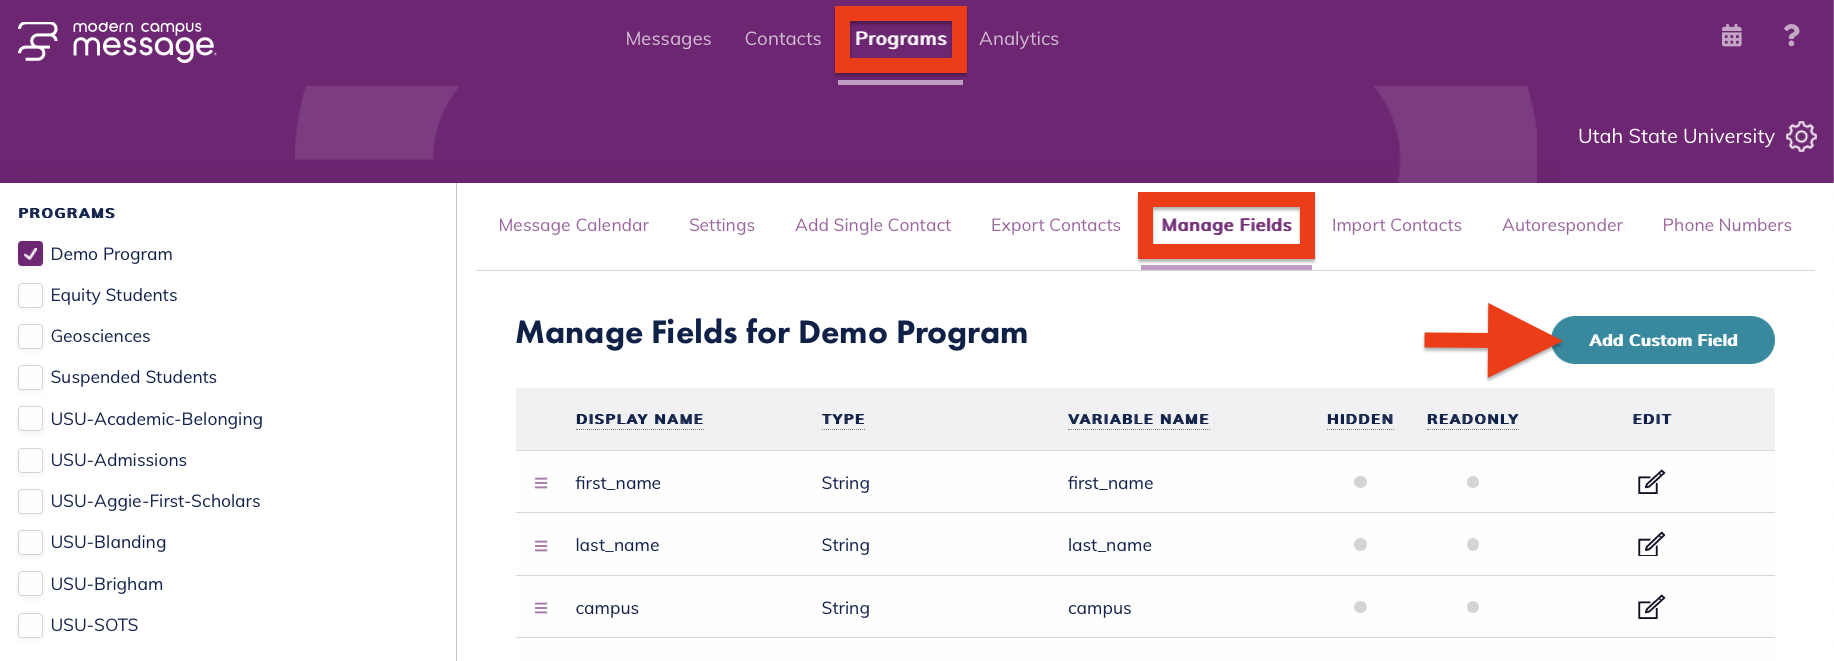
Task: Edit the campus field row
Action: pyautogui.click(x=1651, y=607)
